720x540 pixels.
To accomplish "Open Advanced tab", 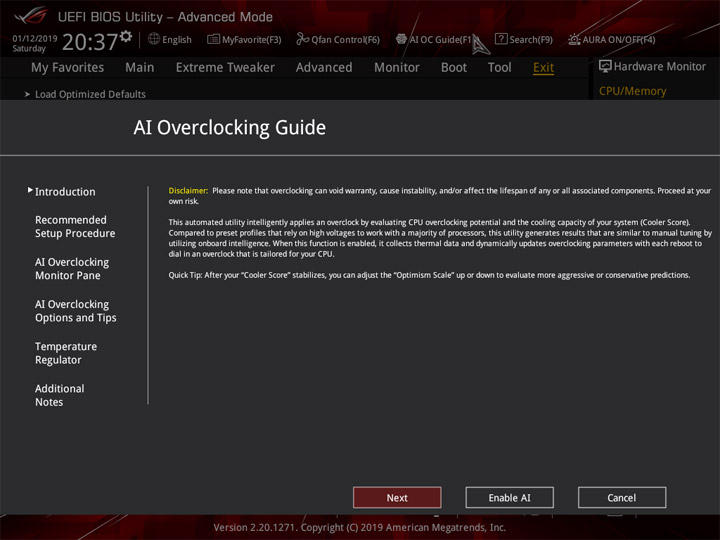I will 324,68.
